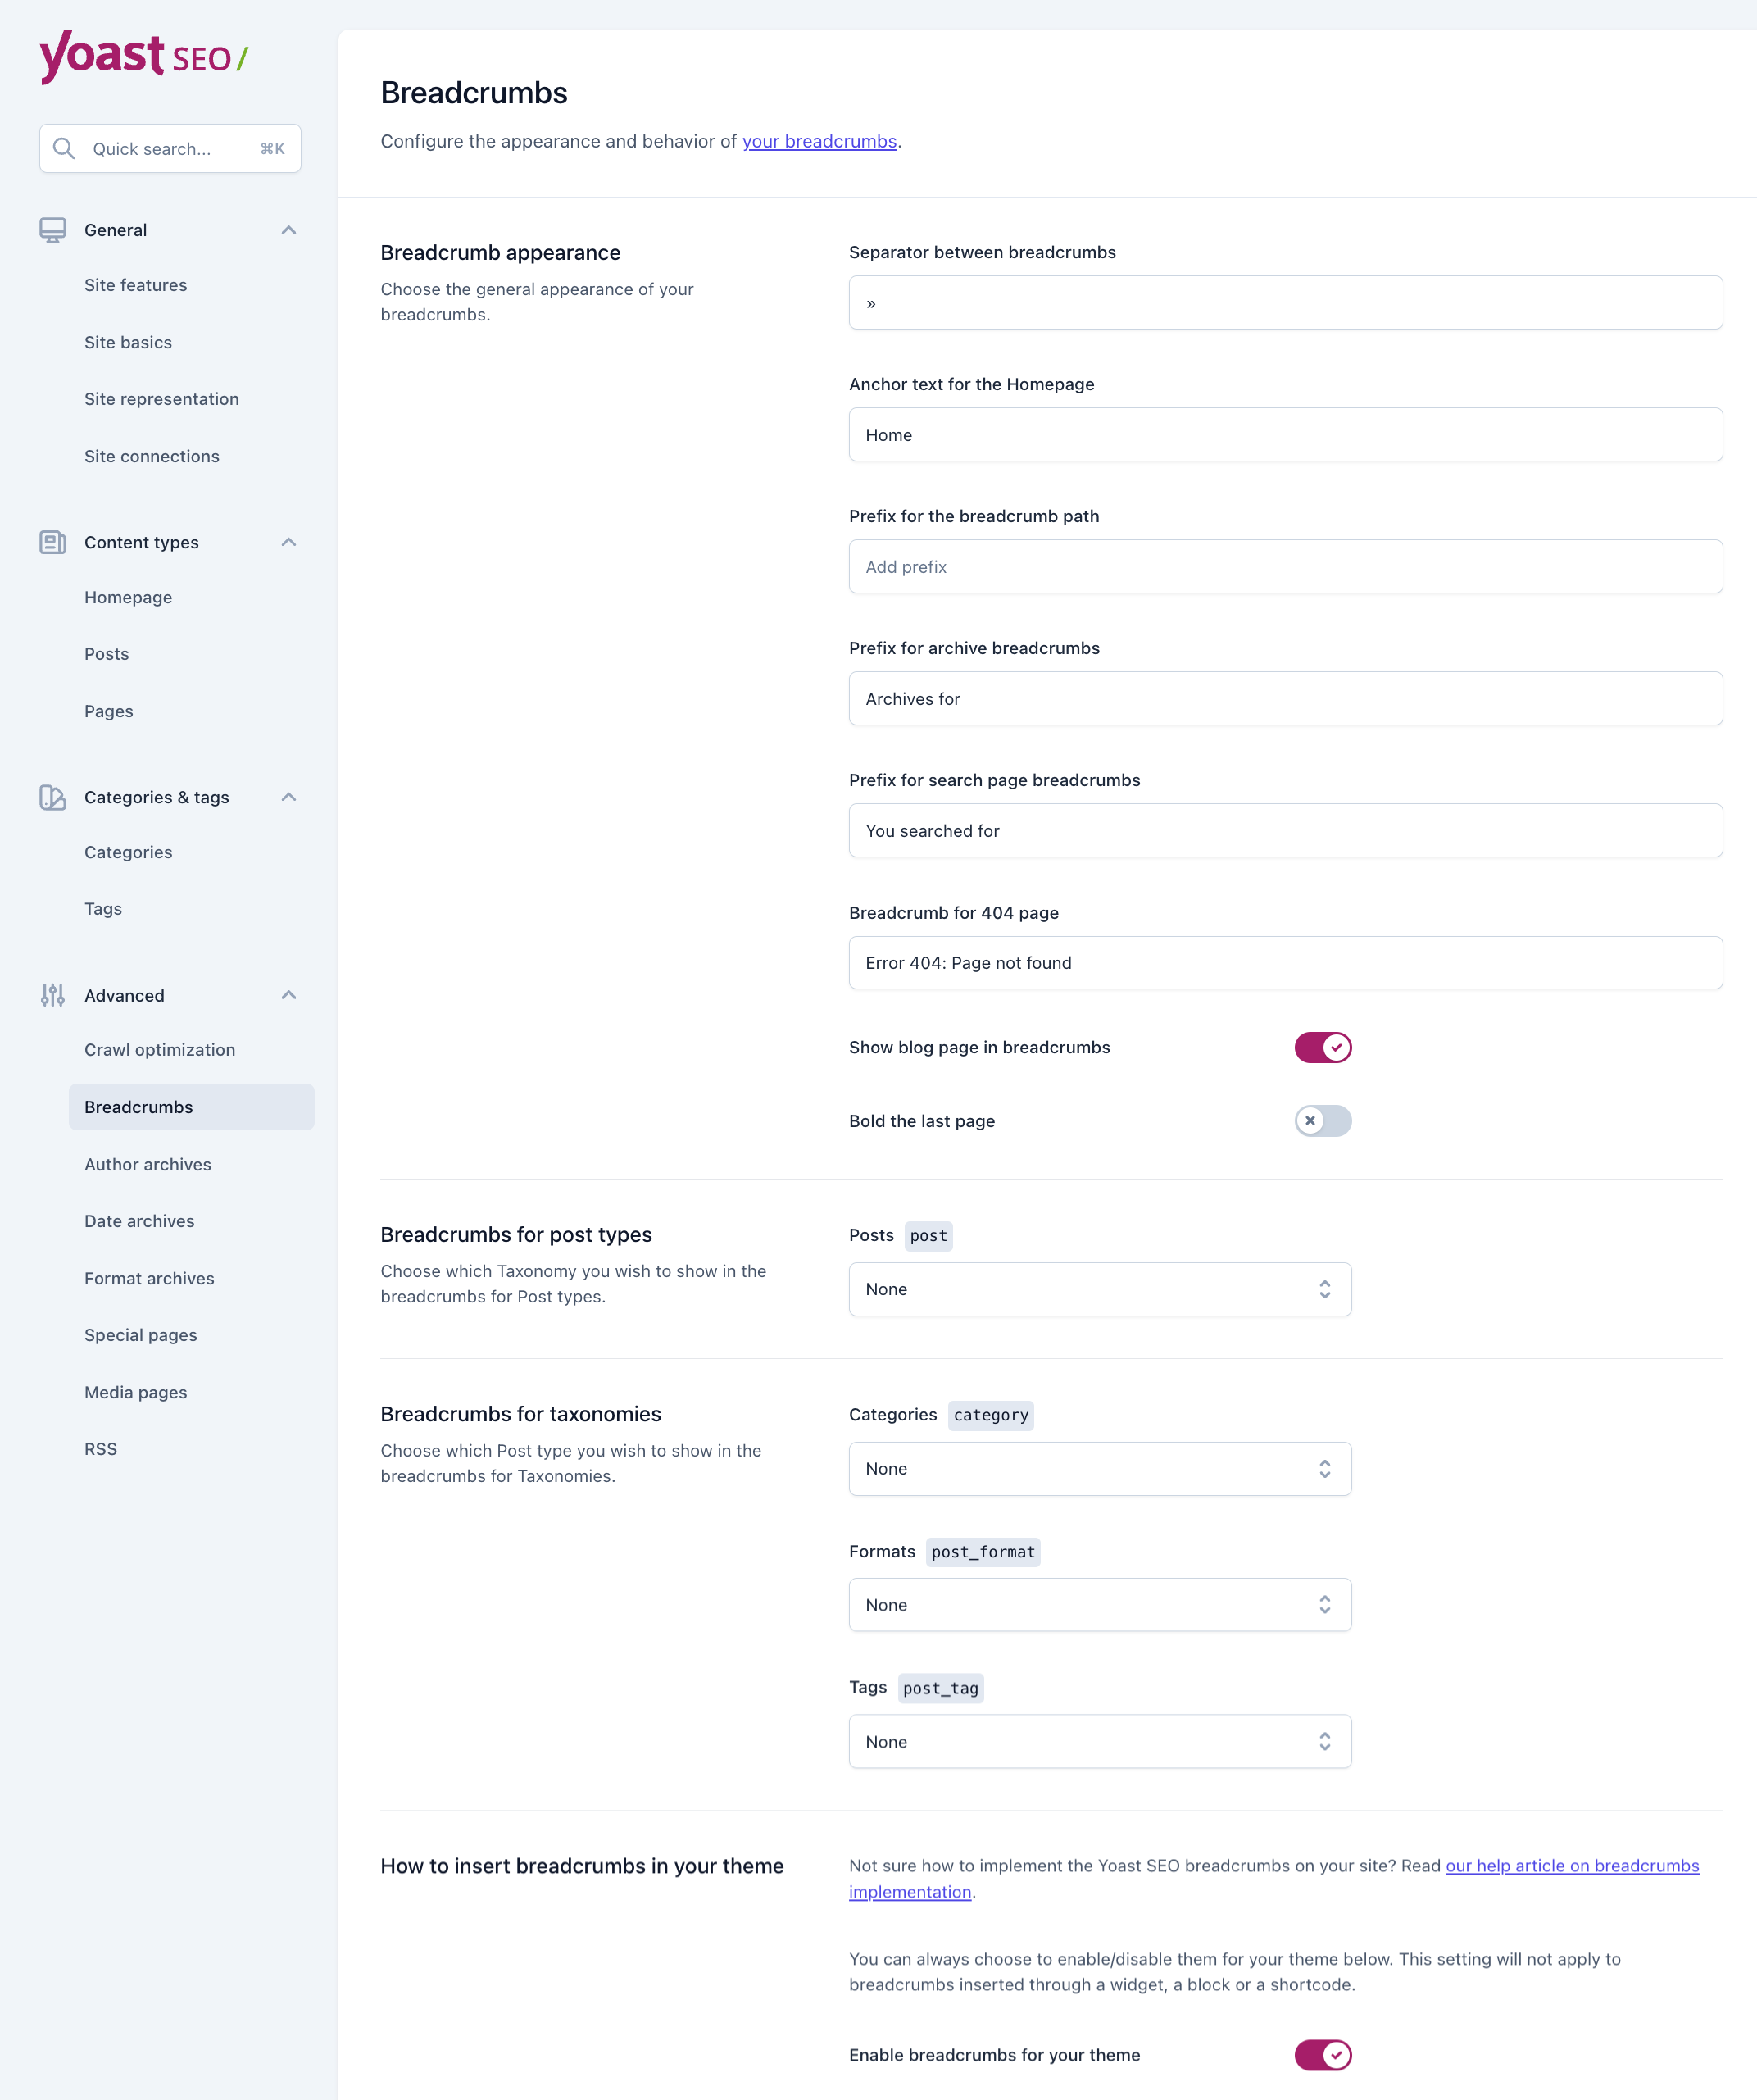Open the your breadcrumbs link
Screen dimensions: 1757x2100
pos(820,141)
